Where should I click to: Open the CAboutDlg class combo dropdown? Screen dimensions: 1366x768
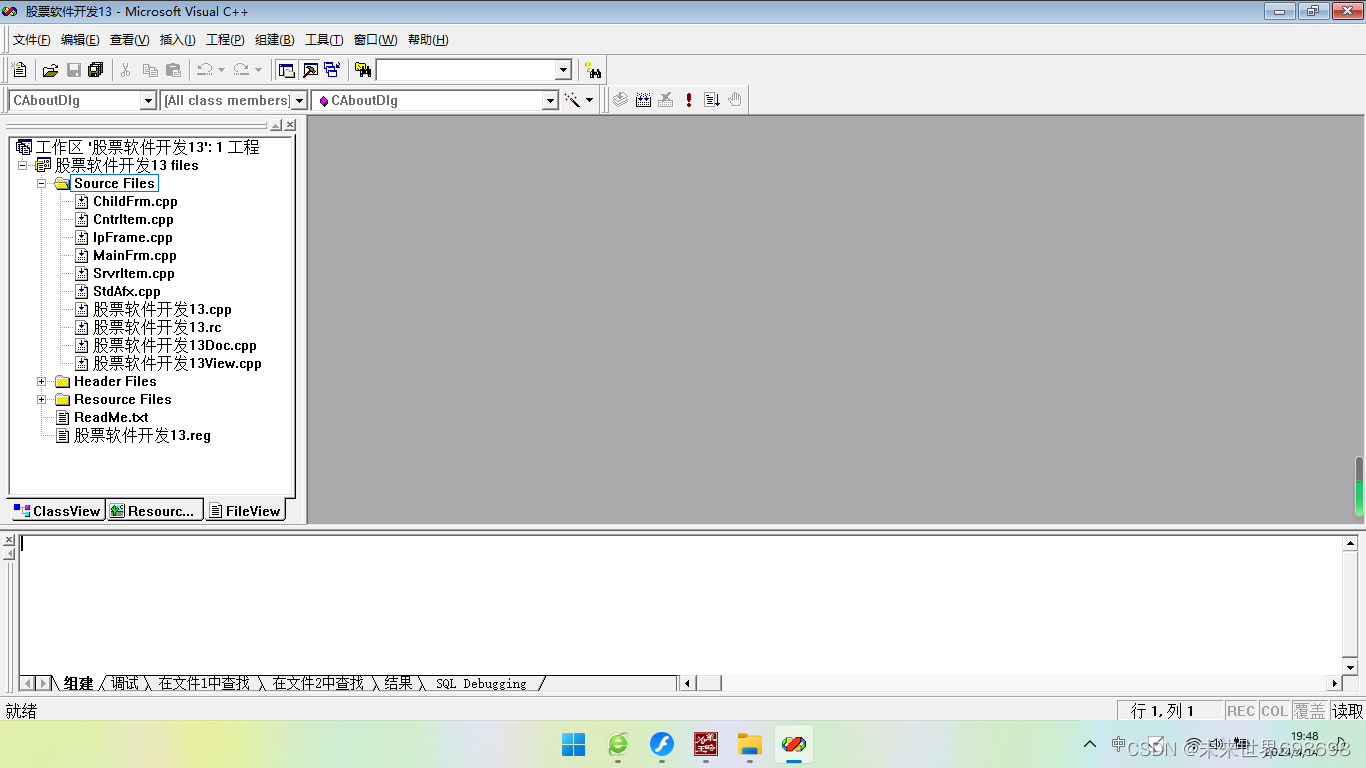[x=148, y=100]
